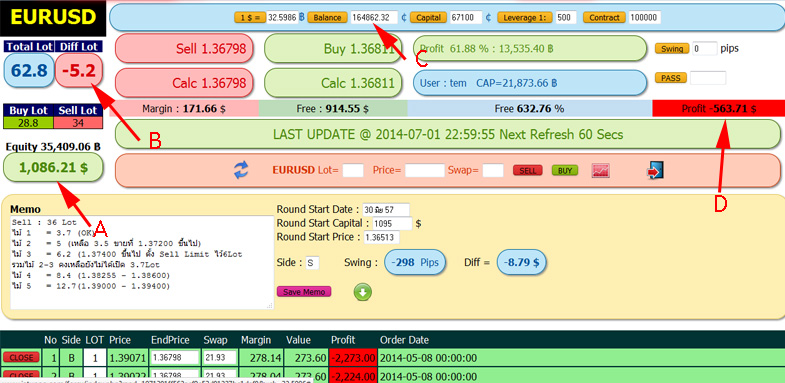Click the orange Capital label button
The height and width of the screenshot is (383, 785).
click(429, 18)
